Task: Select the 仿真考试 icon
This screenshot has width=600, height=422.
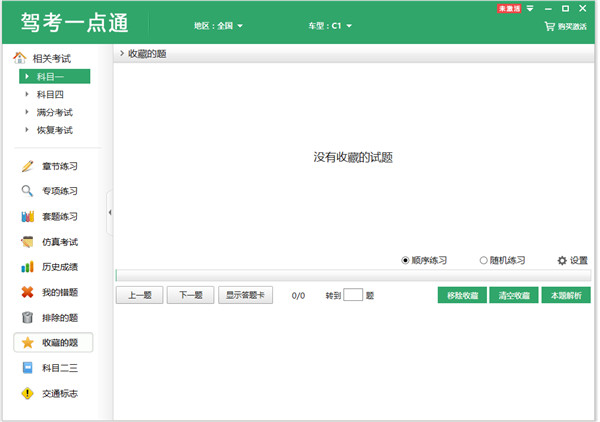Action: tap(28, 242)
